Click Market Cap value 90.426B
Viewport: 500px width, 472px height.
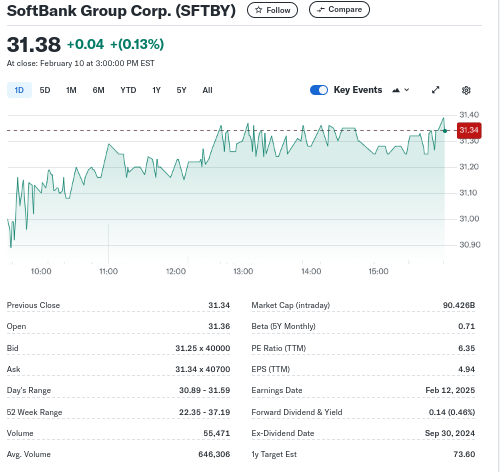tap(459, 305)
